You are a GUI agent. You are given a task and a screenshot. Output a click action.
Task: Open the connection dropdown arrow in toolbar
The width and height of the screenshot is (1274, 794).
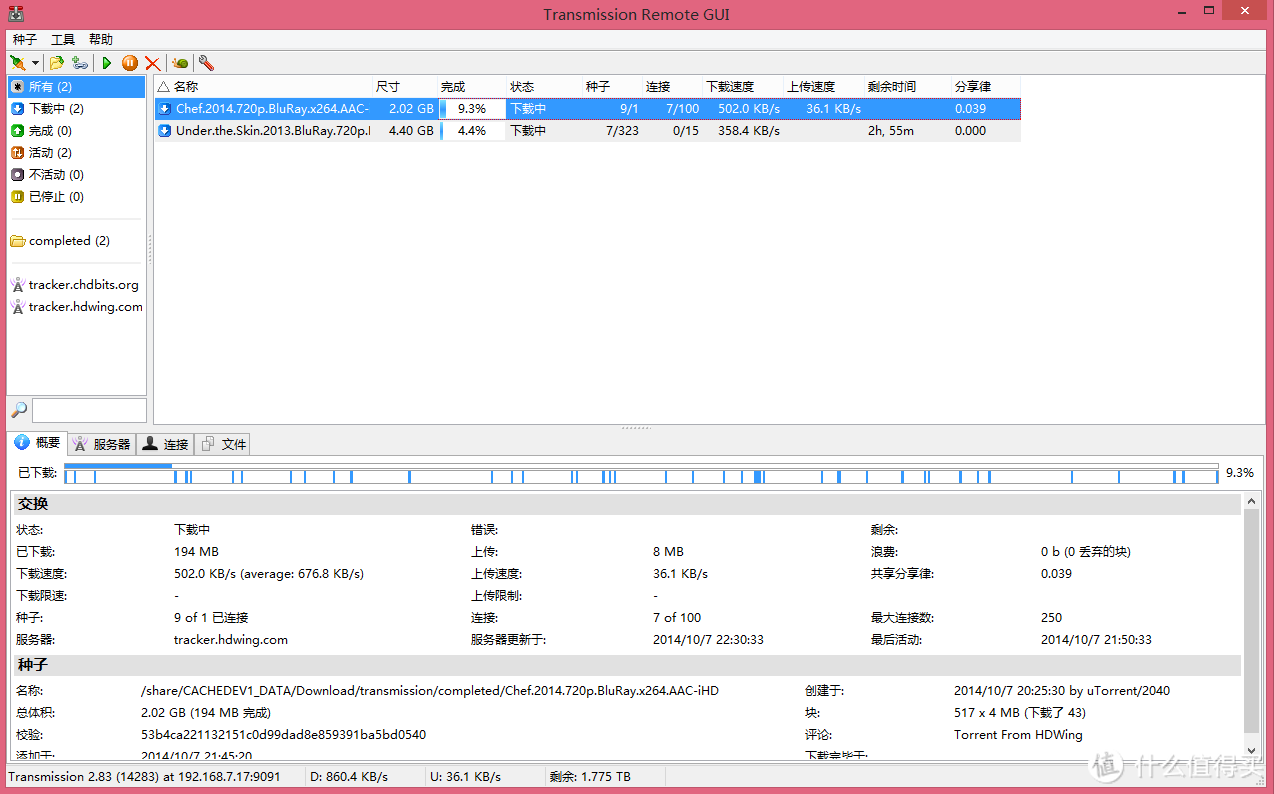click(35, 63)
